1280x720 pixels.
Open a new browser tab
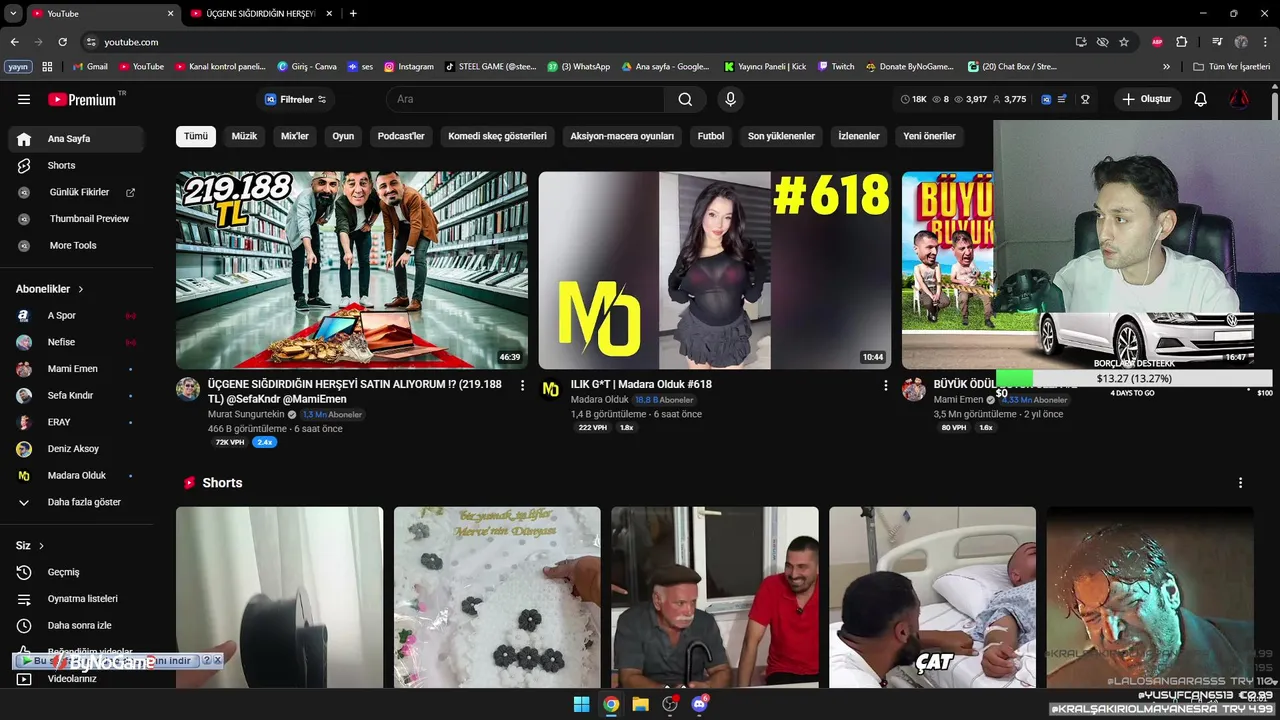(x=353, y=14)
